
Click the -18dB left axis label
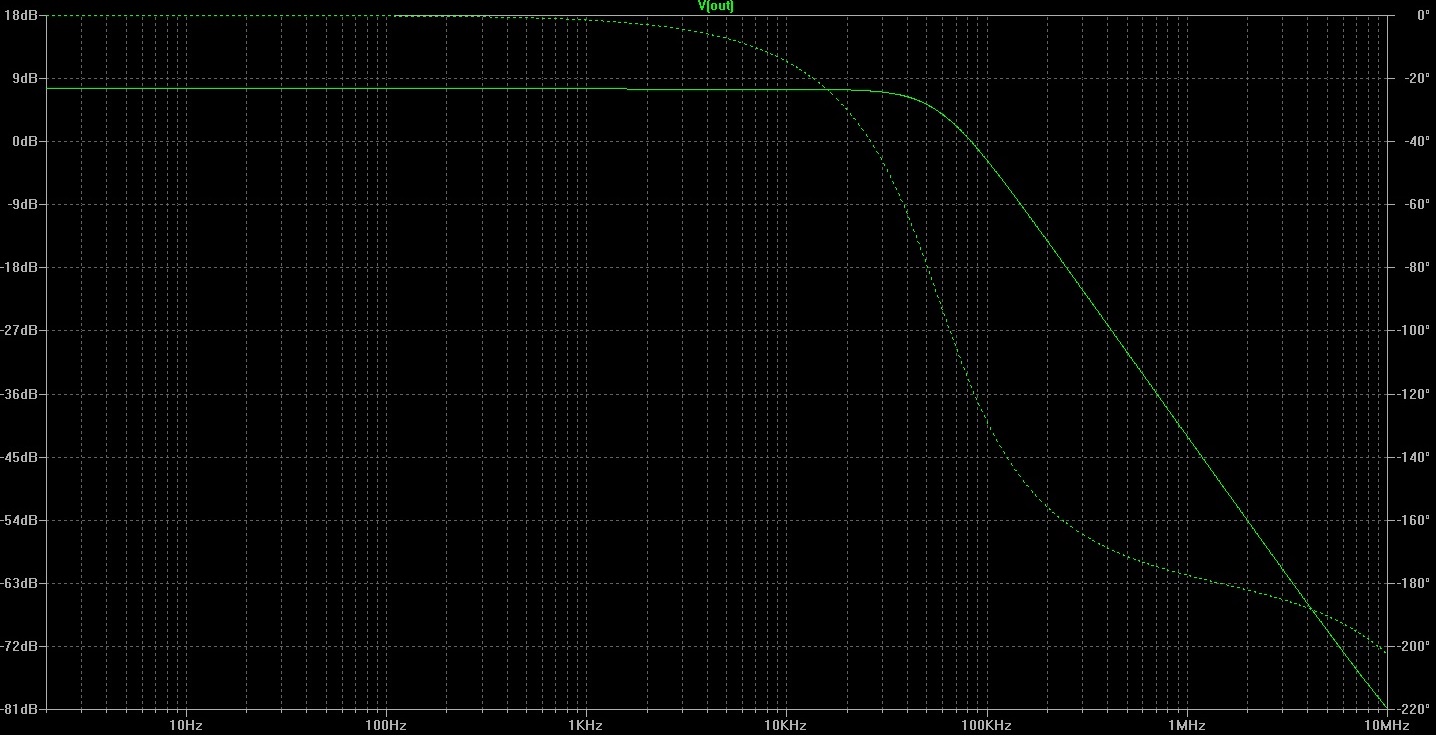click(x=21, y=267)
